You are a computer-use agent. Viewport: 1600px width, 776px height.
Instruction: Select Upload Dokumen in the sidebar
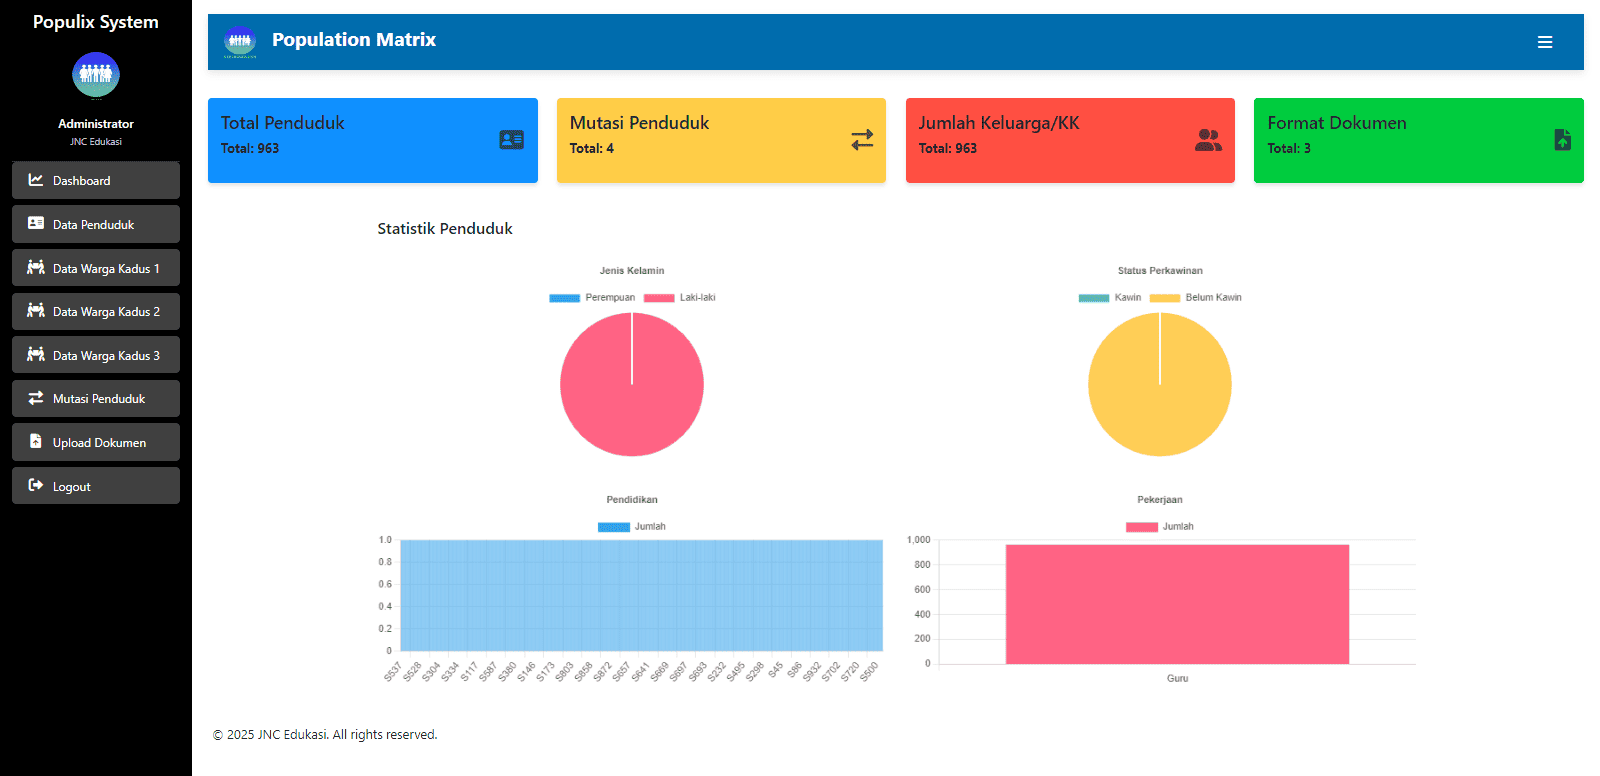[x=96, y=442]
